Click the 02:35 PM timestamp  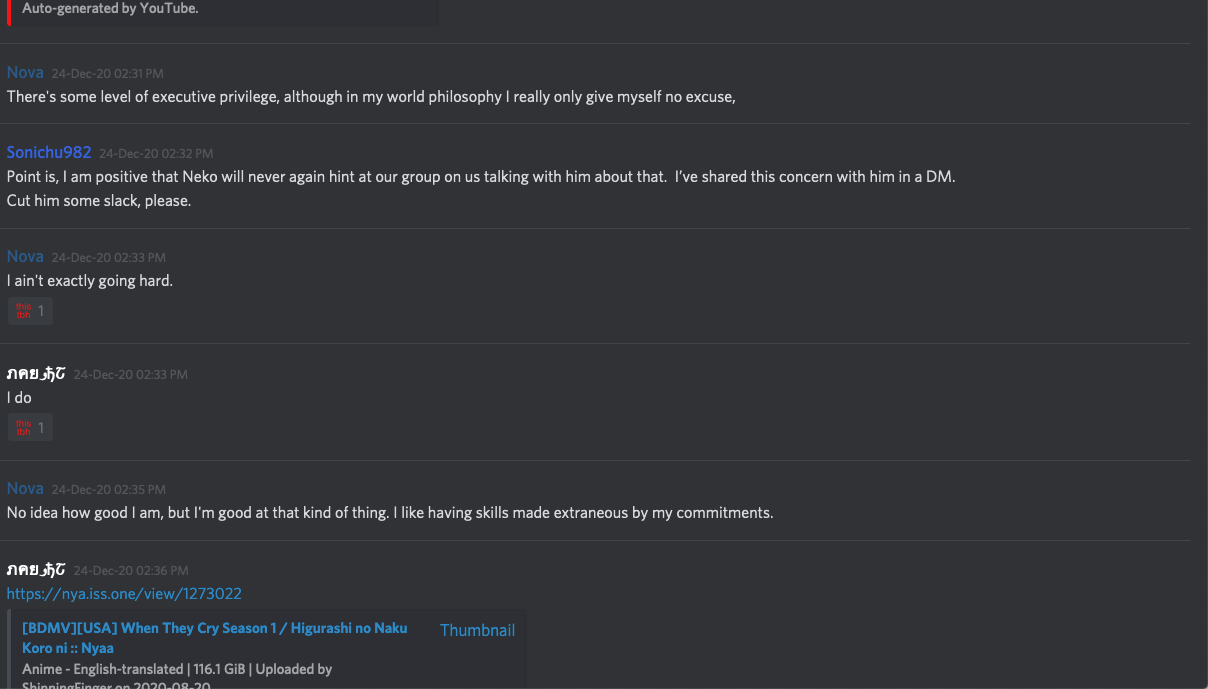click(x=109, y=489)
